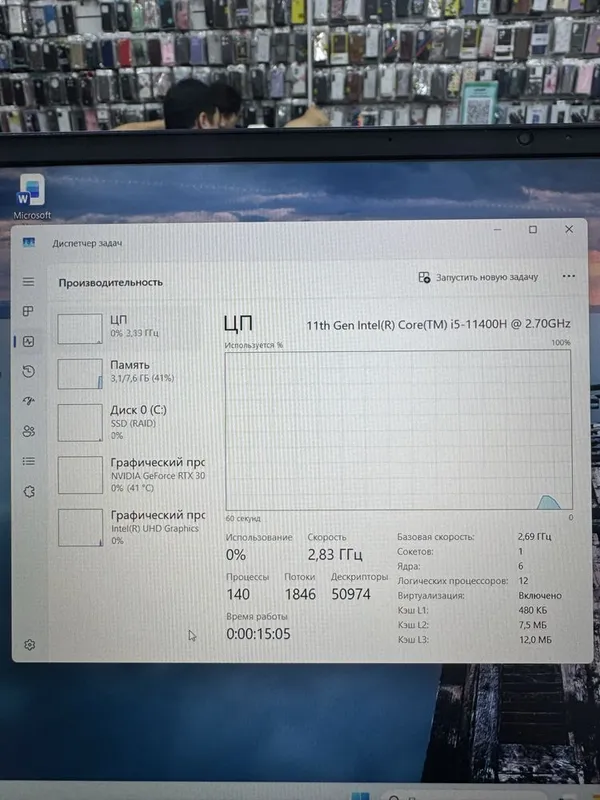Open the App history icon in sidebar
The width and height of the screenshot is (600, 800).
pyautogui.click(x=29, y=371)
